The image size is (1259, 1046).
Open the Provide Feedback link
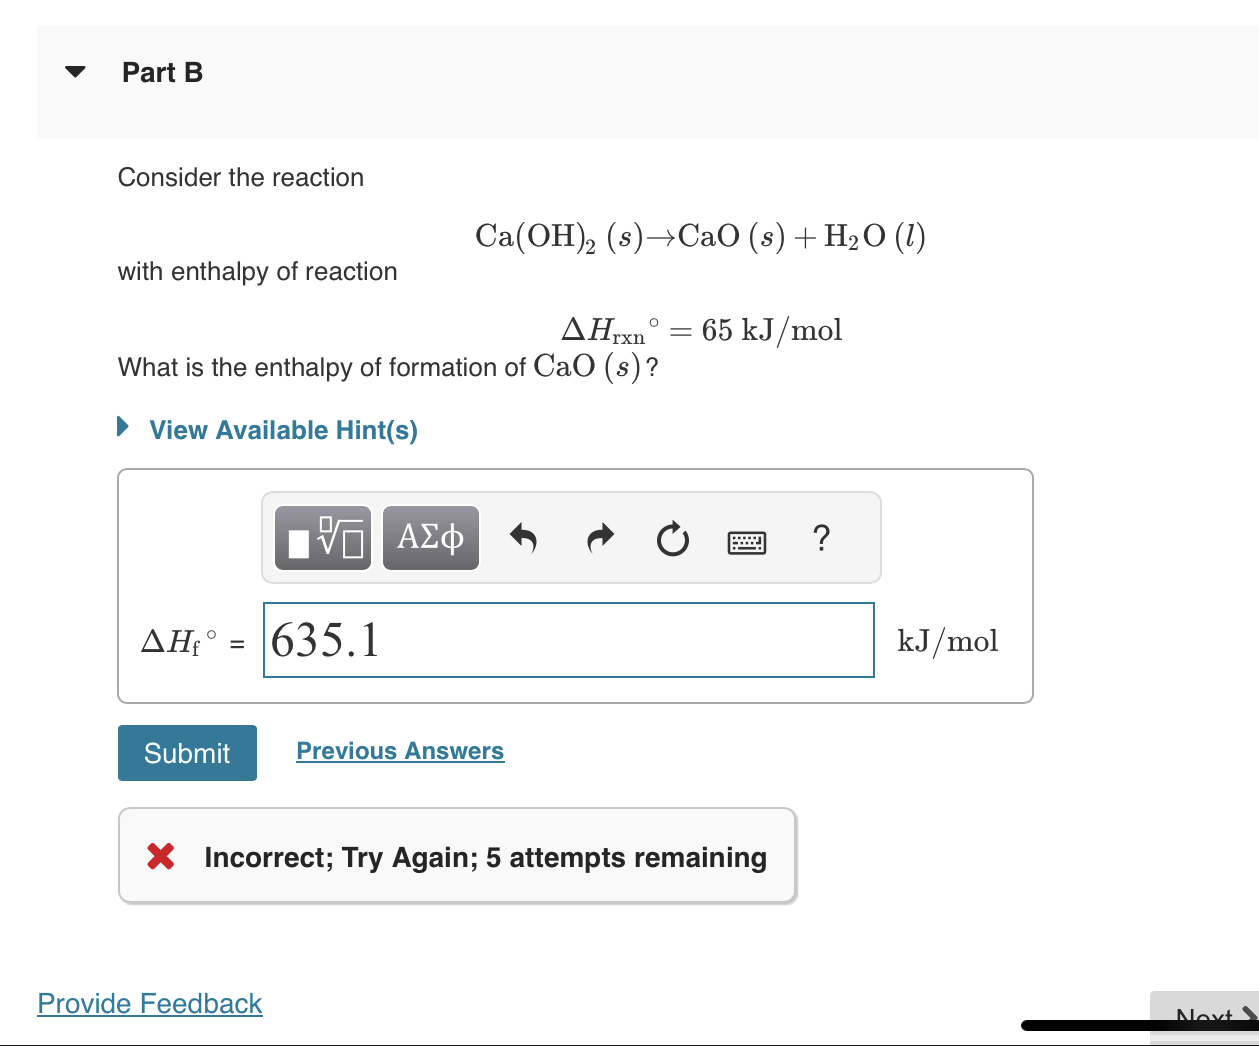pyautogui.click(x=149, y=1003)
